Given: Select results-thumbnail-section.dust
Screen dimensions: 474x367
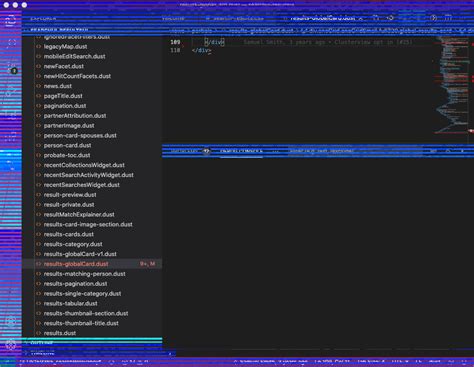Looking at the screenshot, I should [x=86, y=313].
